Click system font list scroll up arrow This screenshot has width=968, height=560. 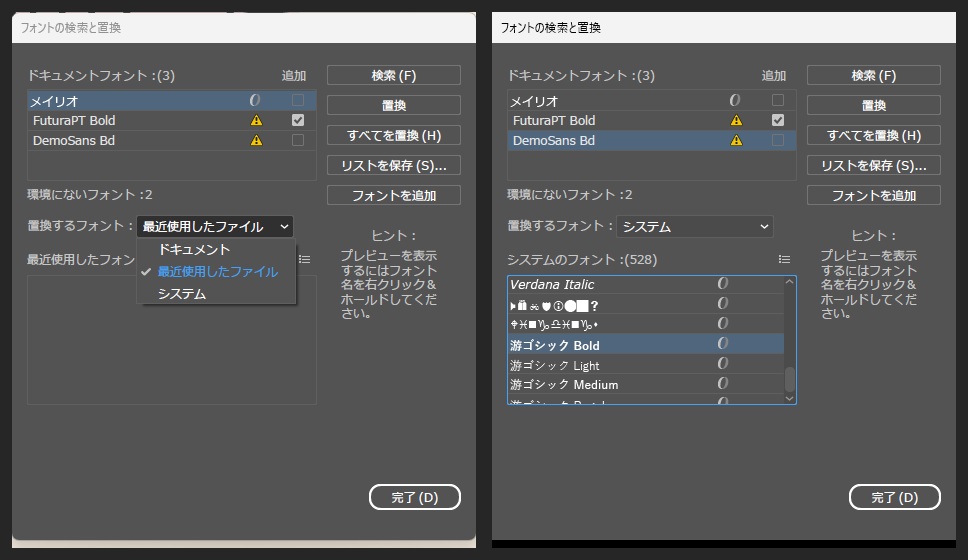pos(790,282)
